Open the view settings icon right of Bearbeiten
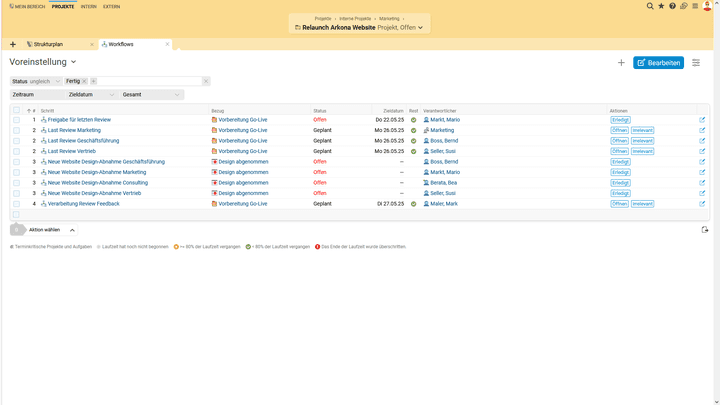720x405 pixels. [696, 63]
